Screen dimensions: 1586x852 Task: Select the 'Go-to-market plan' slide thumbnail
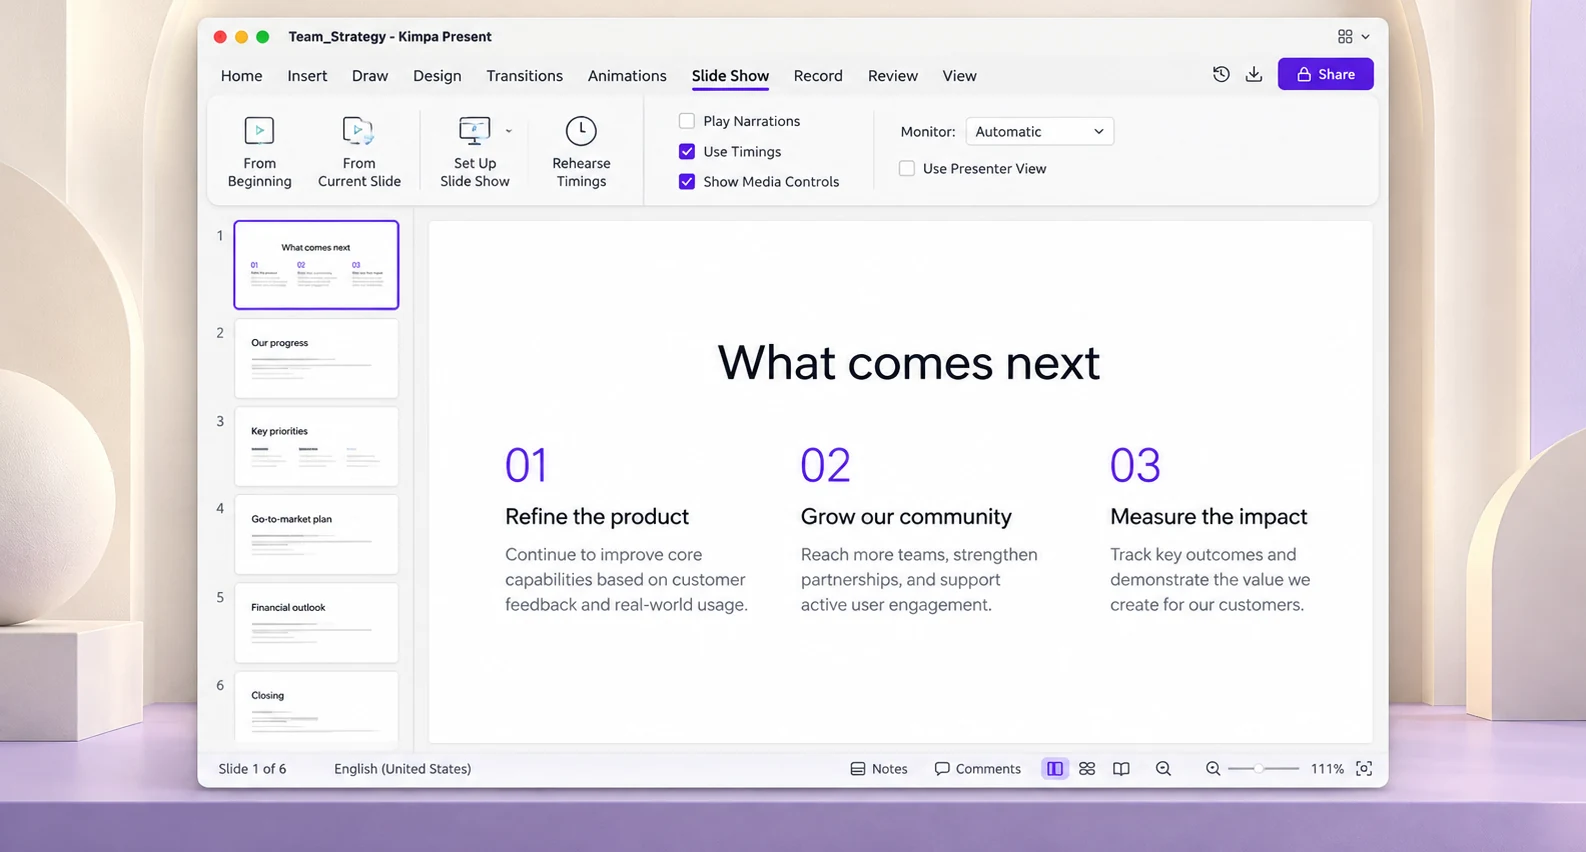(316, 534)
